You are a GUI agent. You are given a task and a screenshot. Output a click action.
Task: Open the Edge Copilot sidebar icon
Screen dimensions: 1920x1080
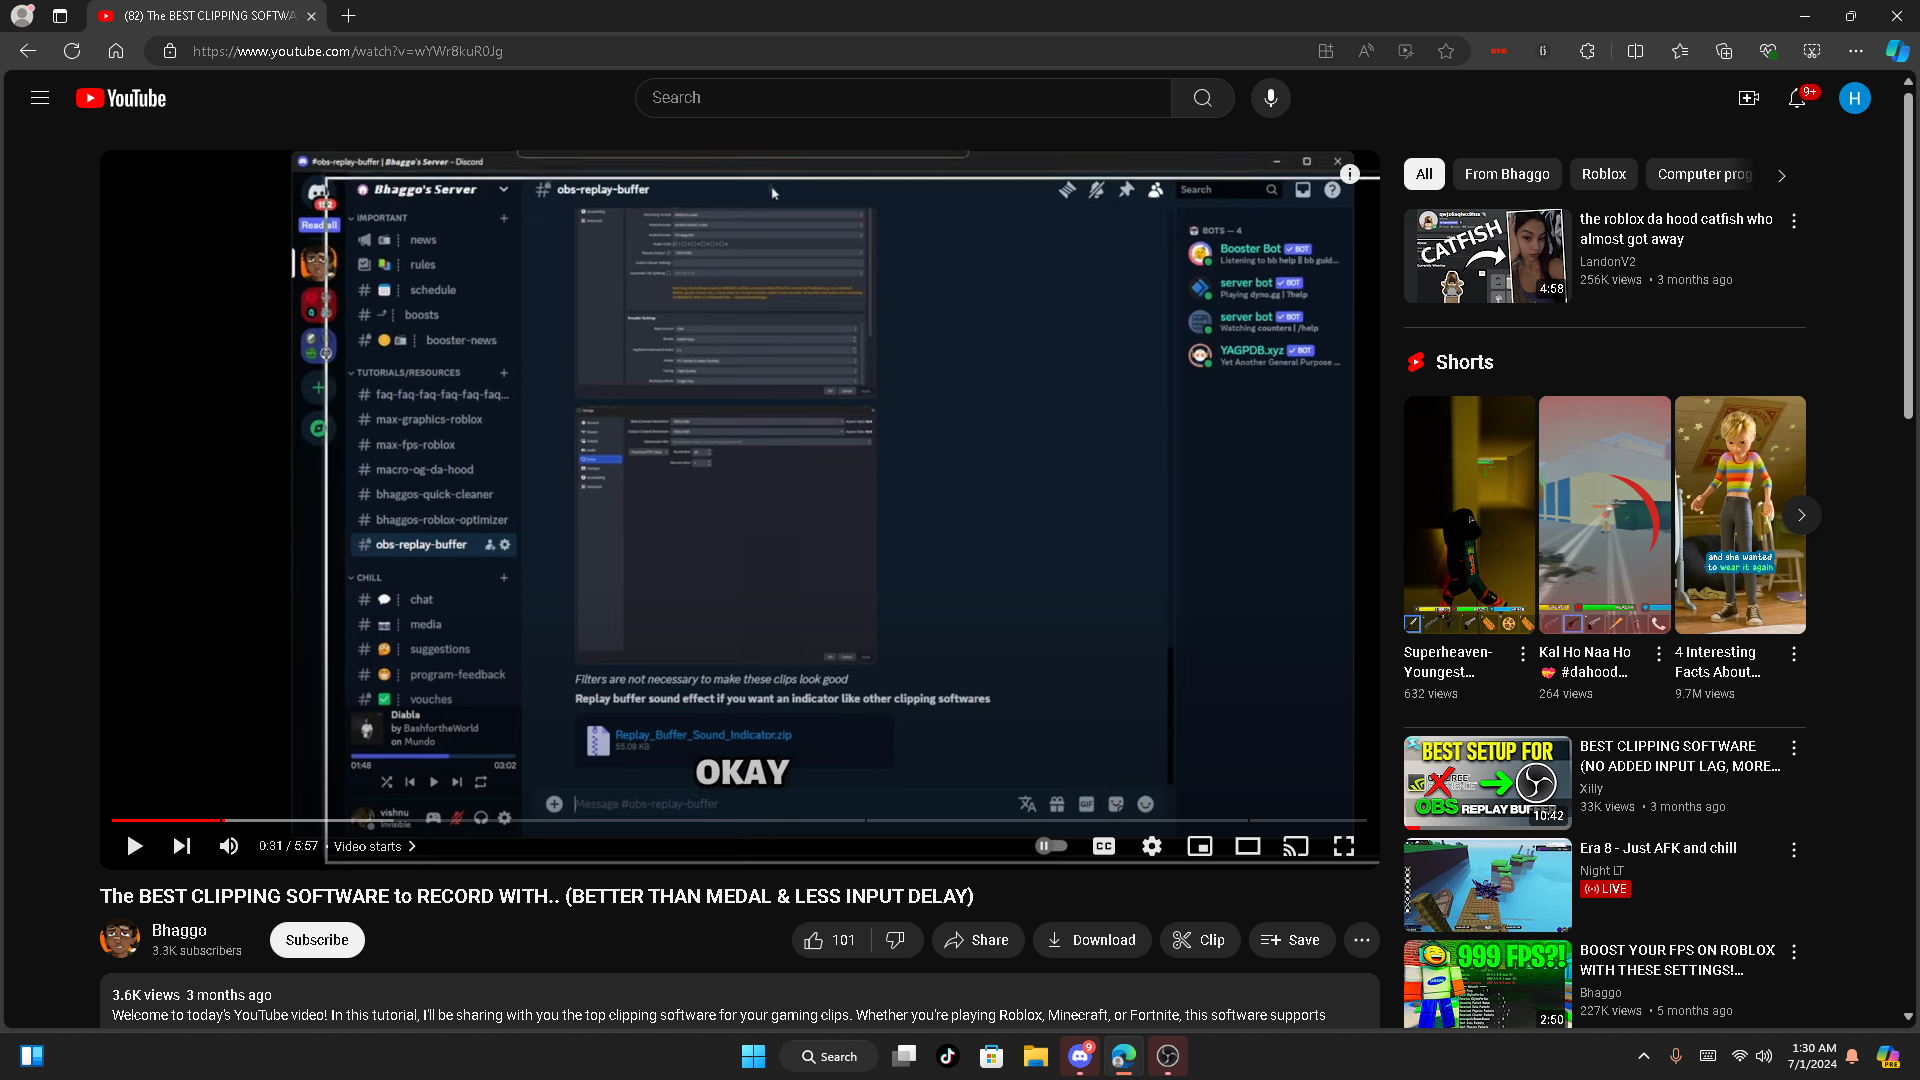pyautogui.click(x=1897, y=51)
